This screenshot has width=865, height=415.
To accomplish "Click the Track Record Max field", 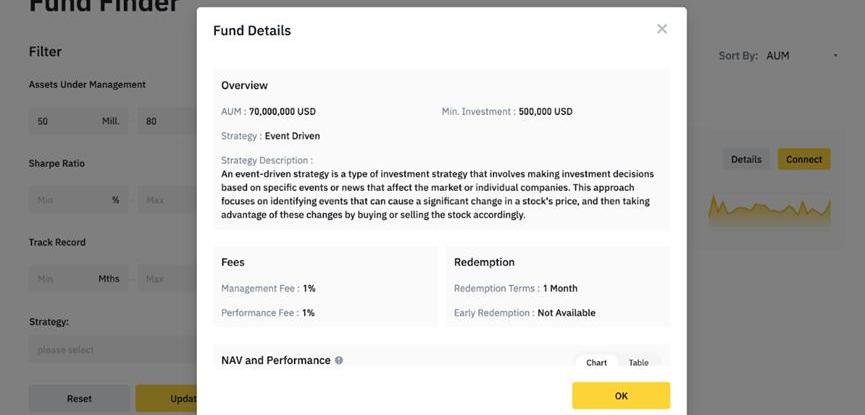I will coord(165,279).
